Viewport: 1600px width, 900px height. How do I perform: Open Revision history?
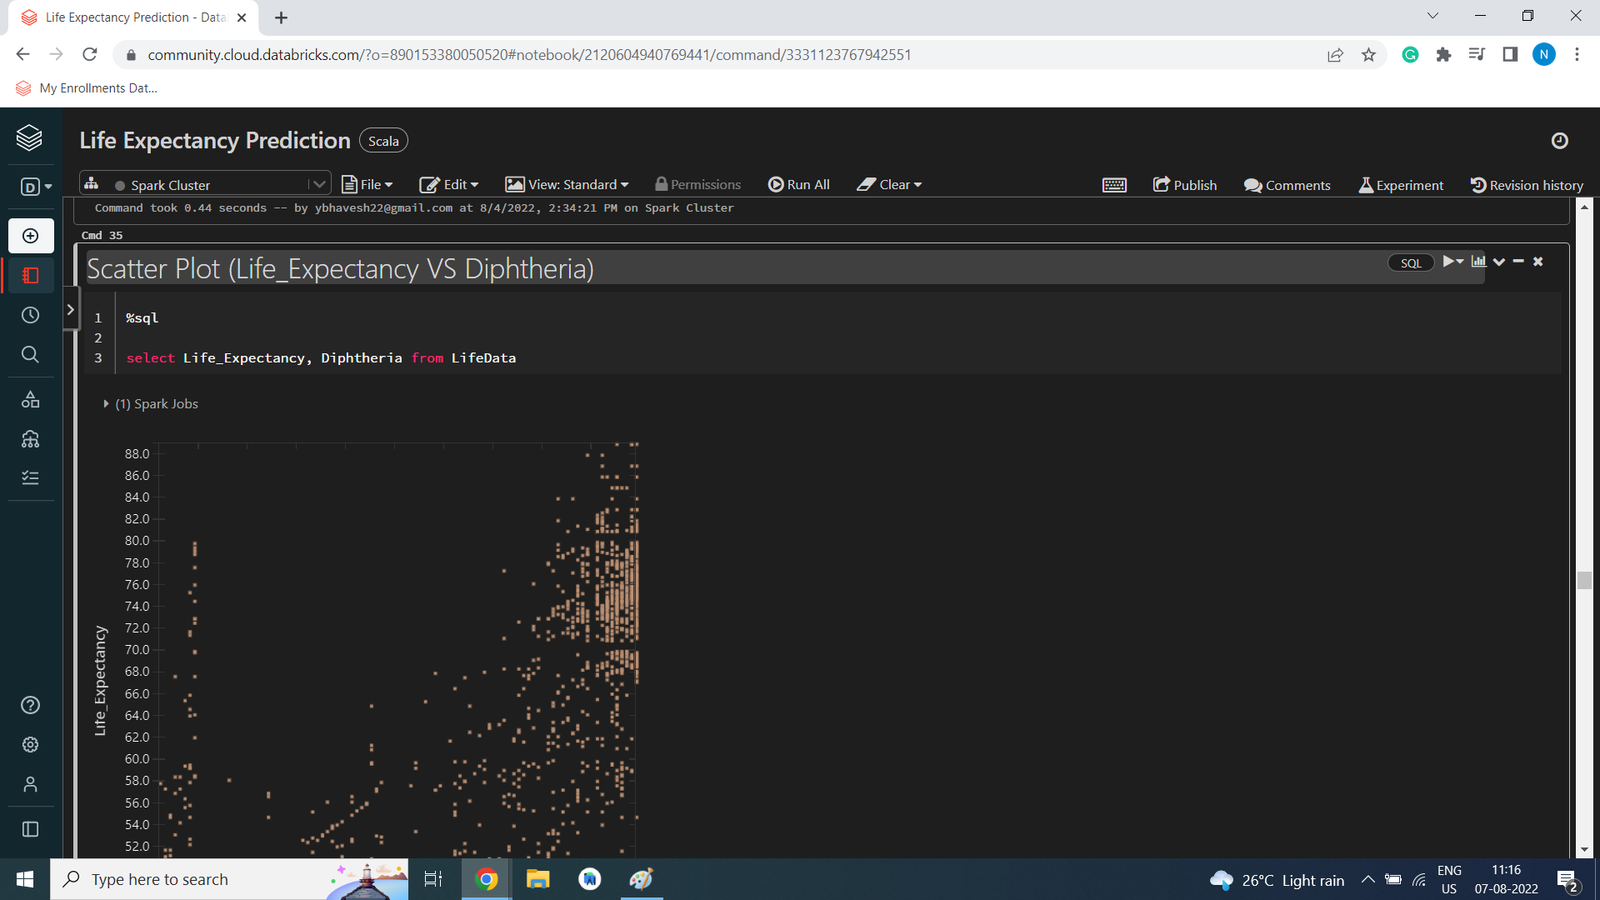(x=1526, y=185)
